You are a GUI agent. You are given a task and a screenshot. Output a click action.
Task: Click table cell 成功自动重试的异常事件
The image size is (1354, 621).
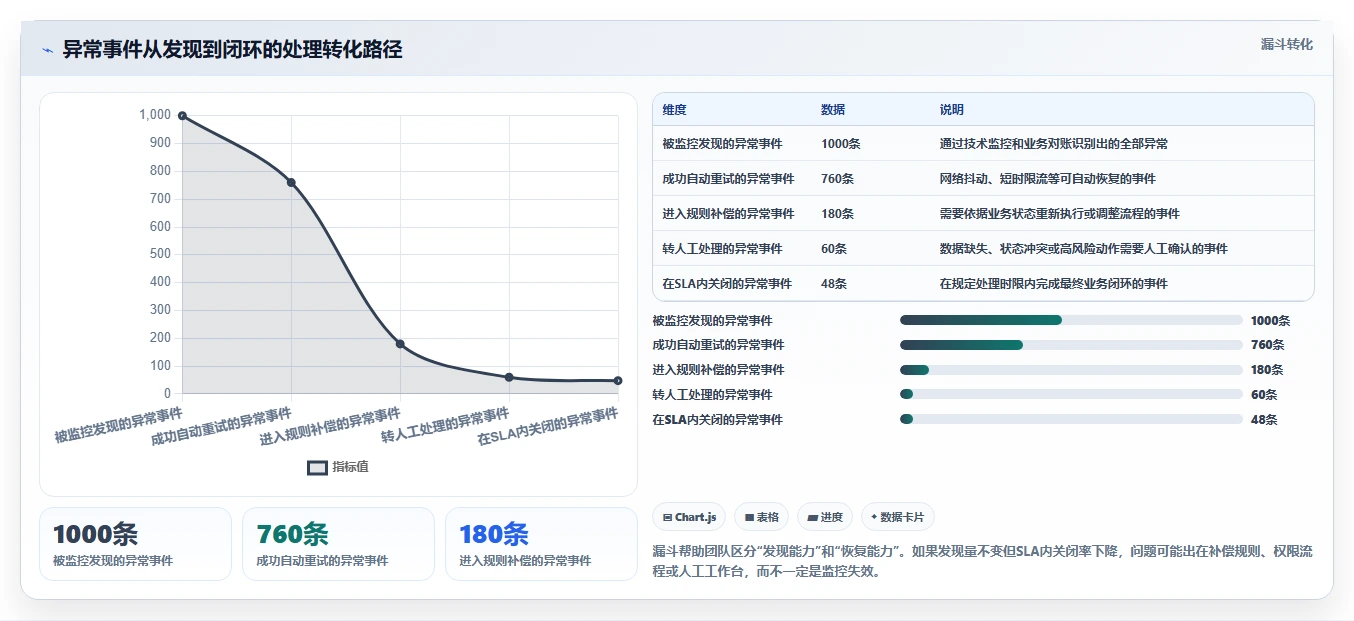728,179
